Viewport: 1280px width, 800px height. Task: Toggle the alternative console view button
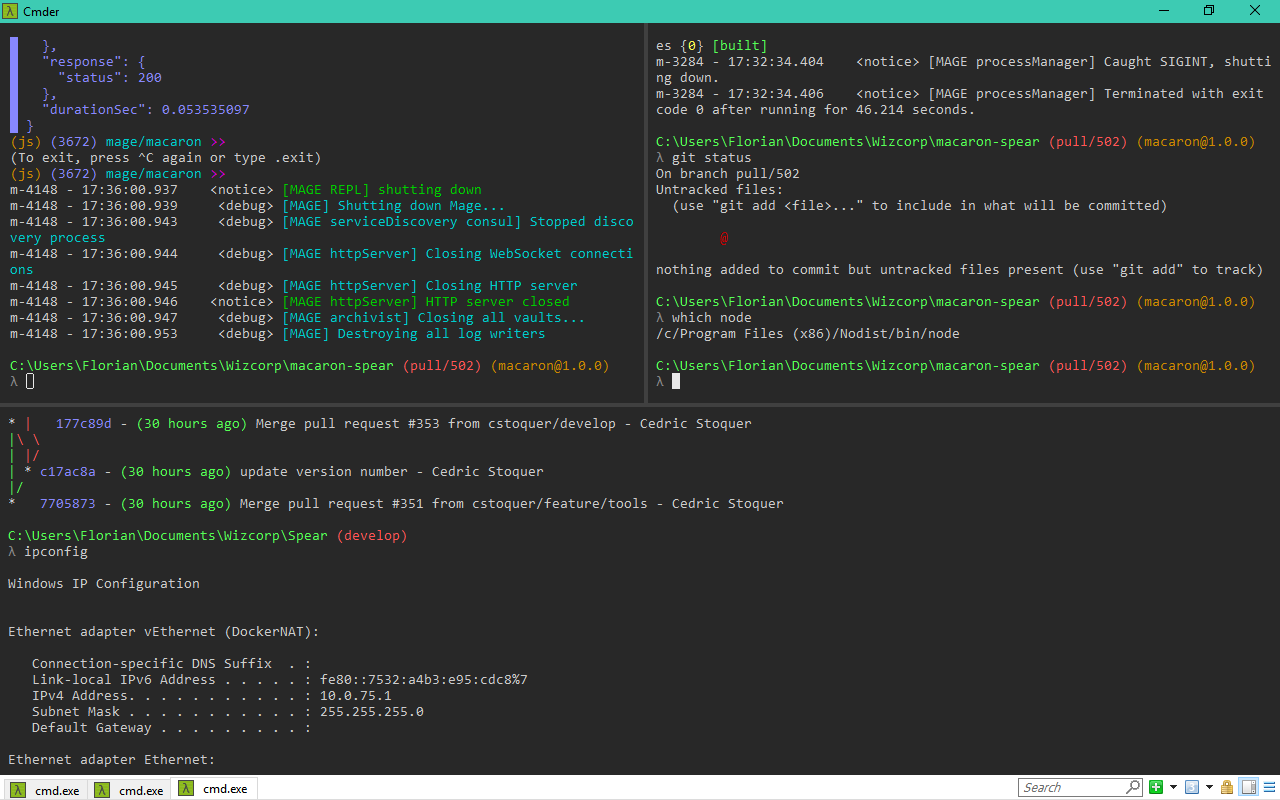pos(1248,788)
